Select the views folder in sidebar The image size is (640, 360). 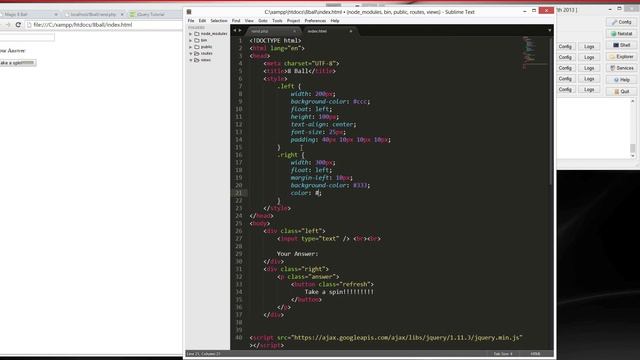pyautogui.click(x=205, y=60)
